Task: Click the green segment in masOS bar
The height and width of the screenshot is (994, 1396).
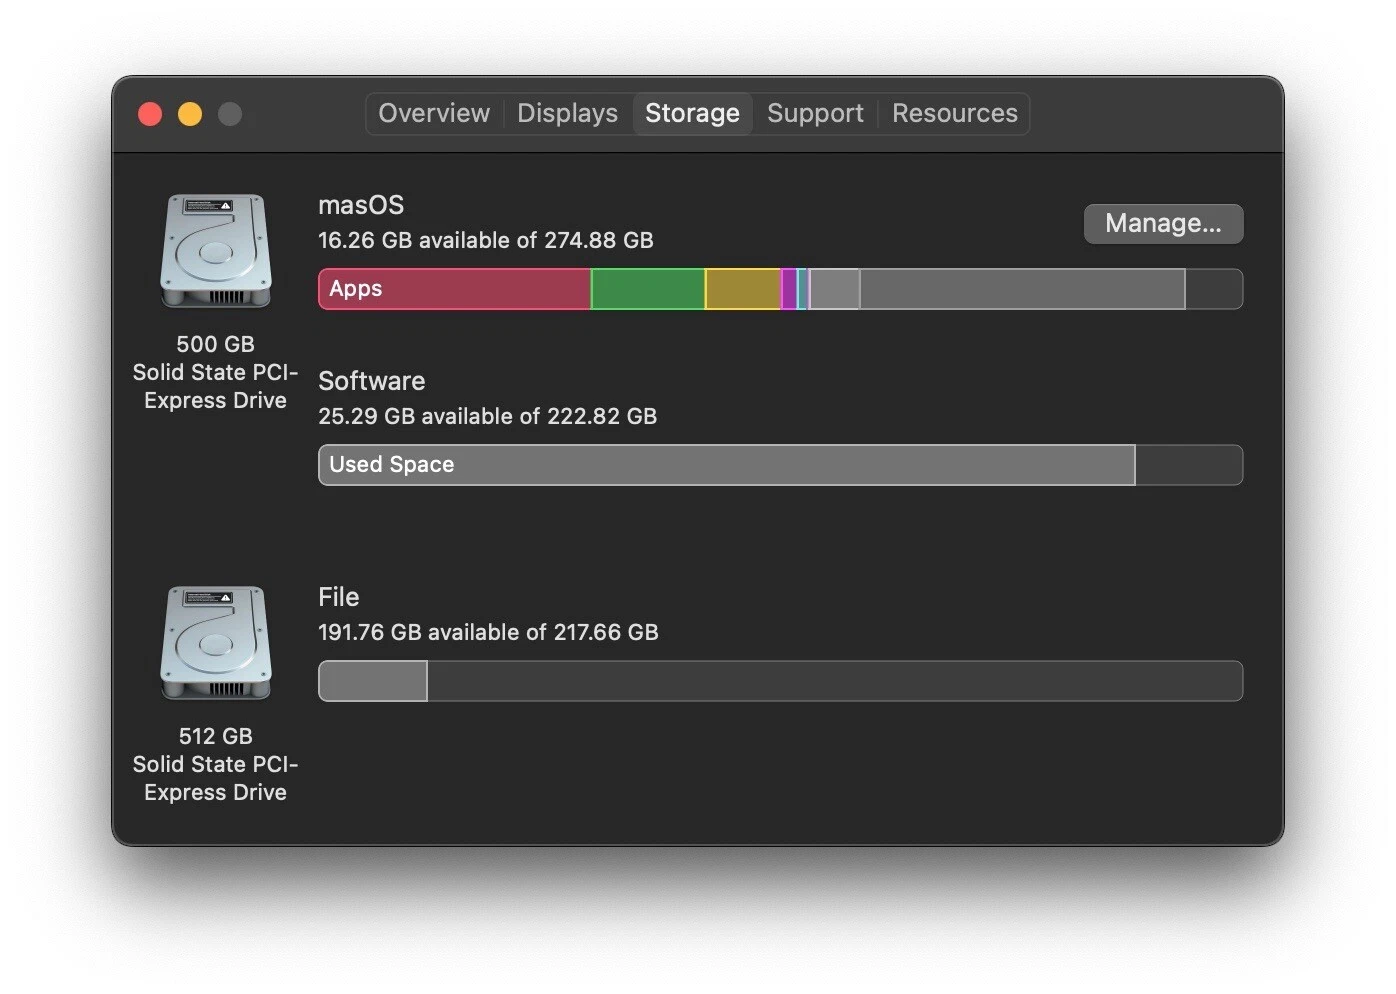Action: point(648,289)
